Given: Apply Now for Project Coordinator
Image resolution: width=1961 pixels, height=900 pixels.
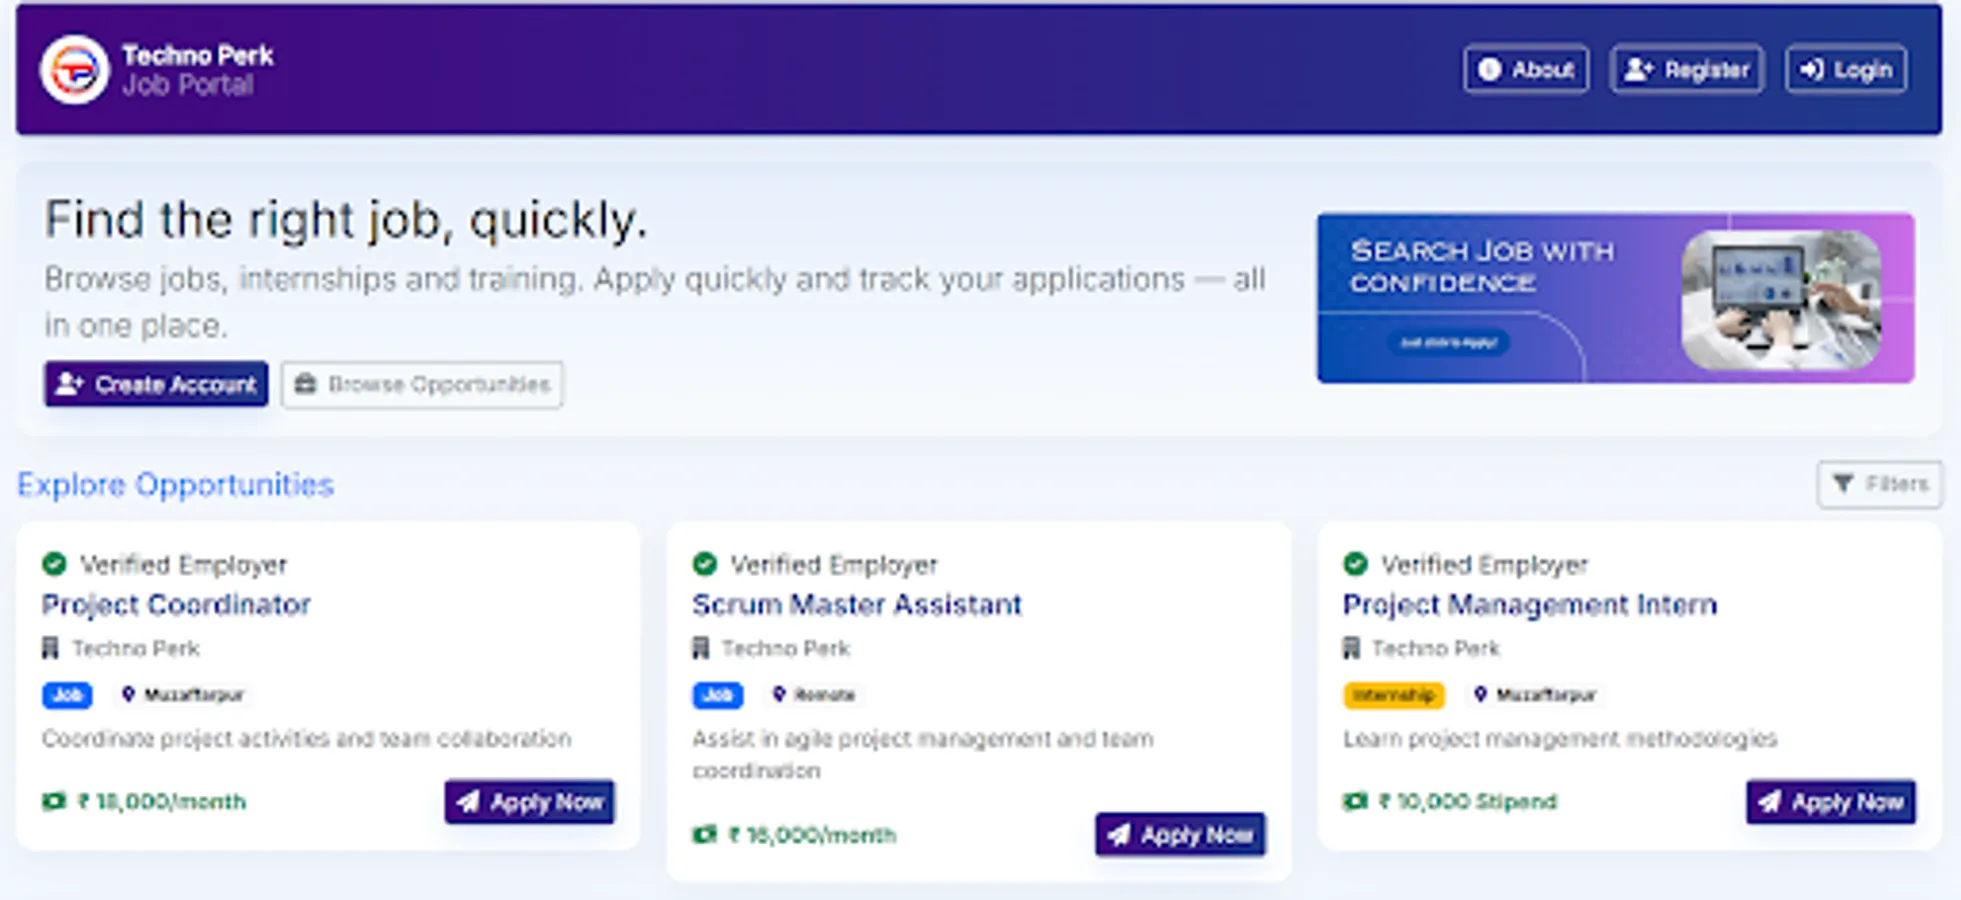Looking at the screenshot, I should tap(530, 802).
